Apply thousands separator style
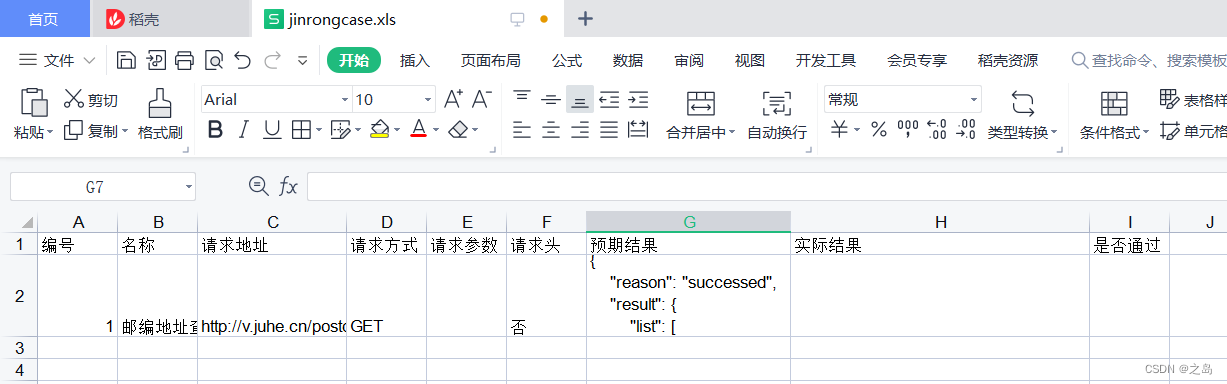Screen dimensions: 1227x384 (x=908, y=130)
